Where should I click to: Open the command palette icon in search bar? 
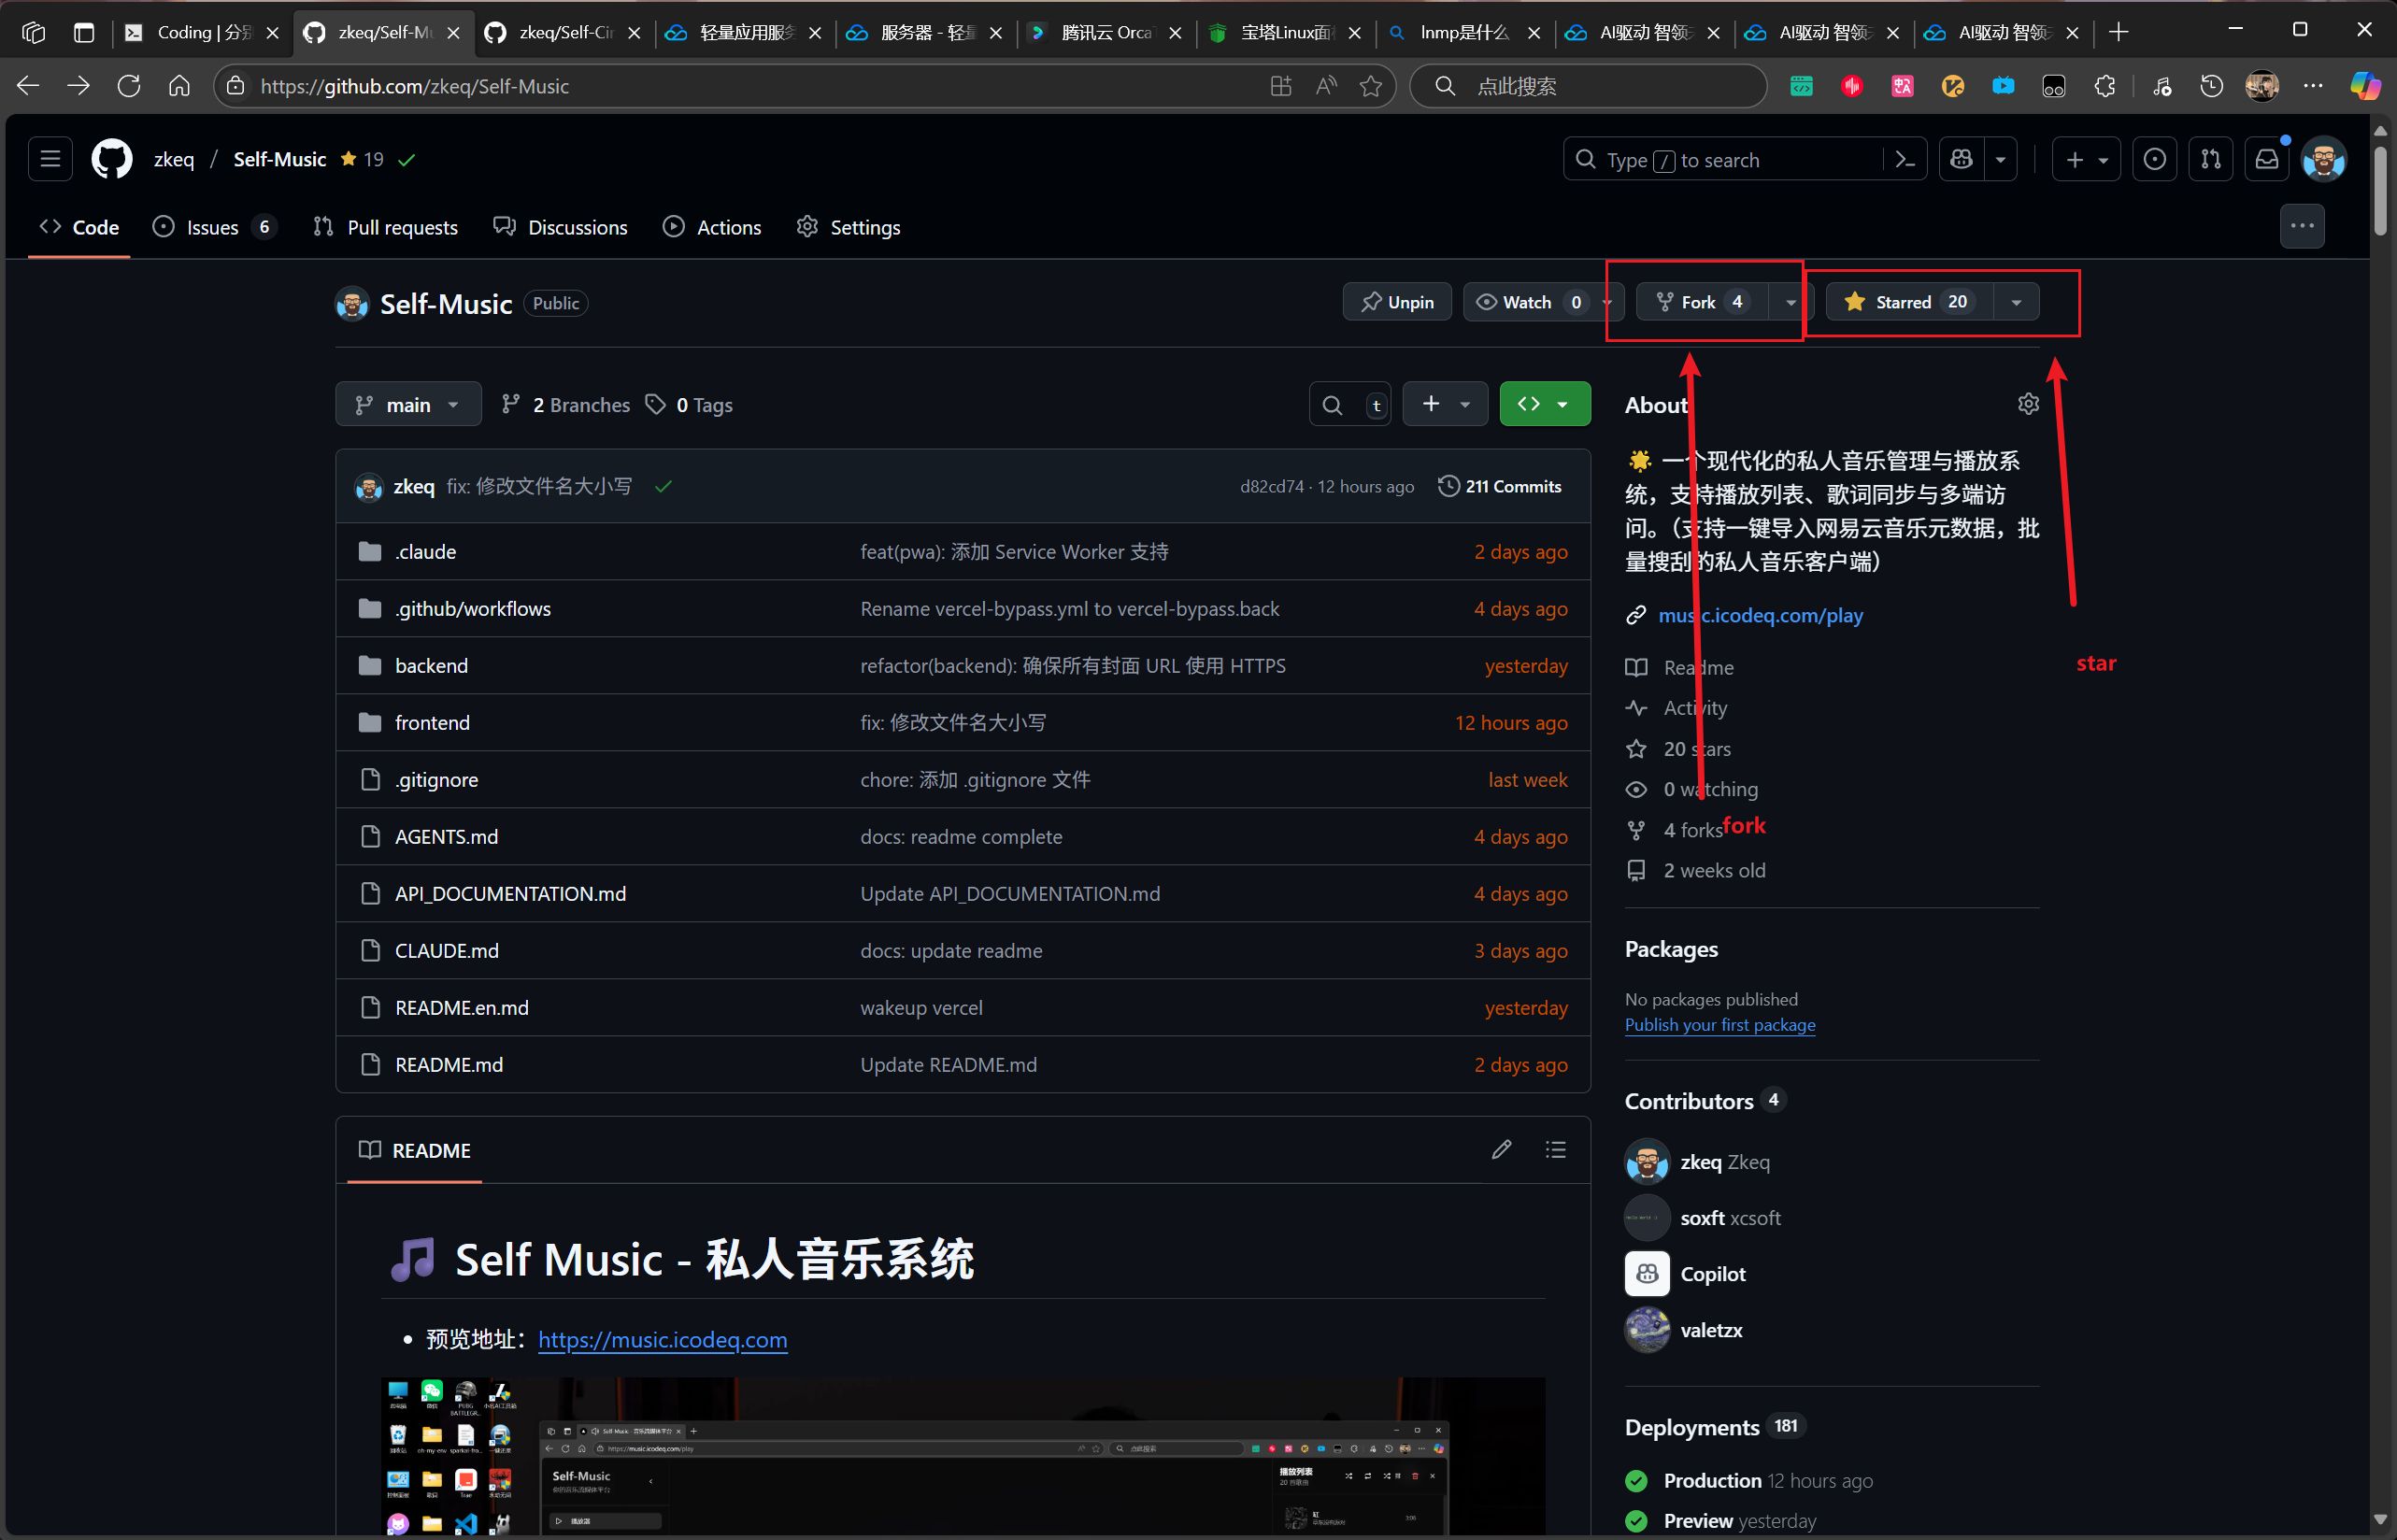(x=1905, y=160)
